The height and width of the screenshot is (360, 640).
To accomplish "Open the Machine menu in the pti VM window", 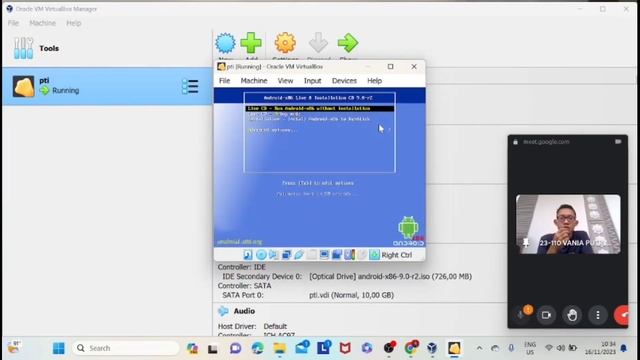I will (x=254, y=81).
